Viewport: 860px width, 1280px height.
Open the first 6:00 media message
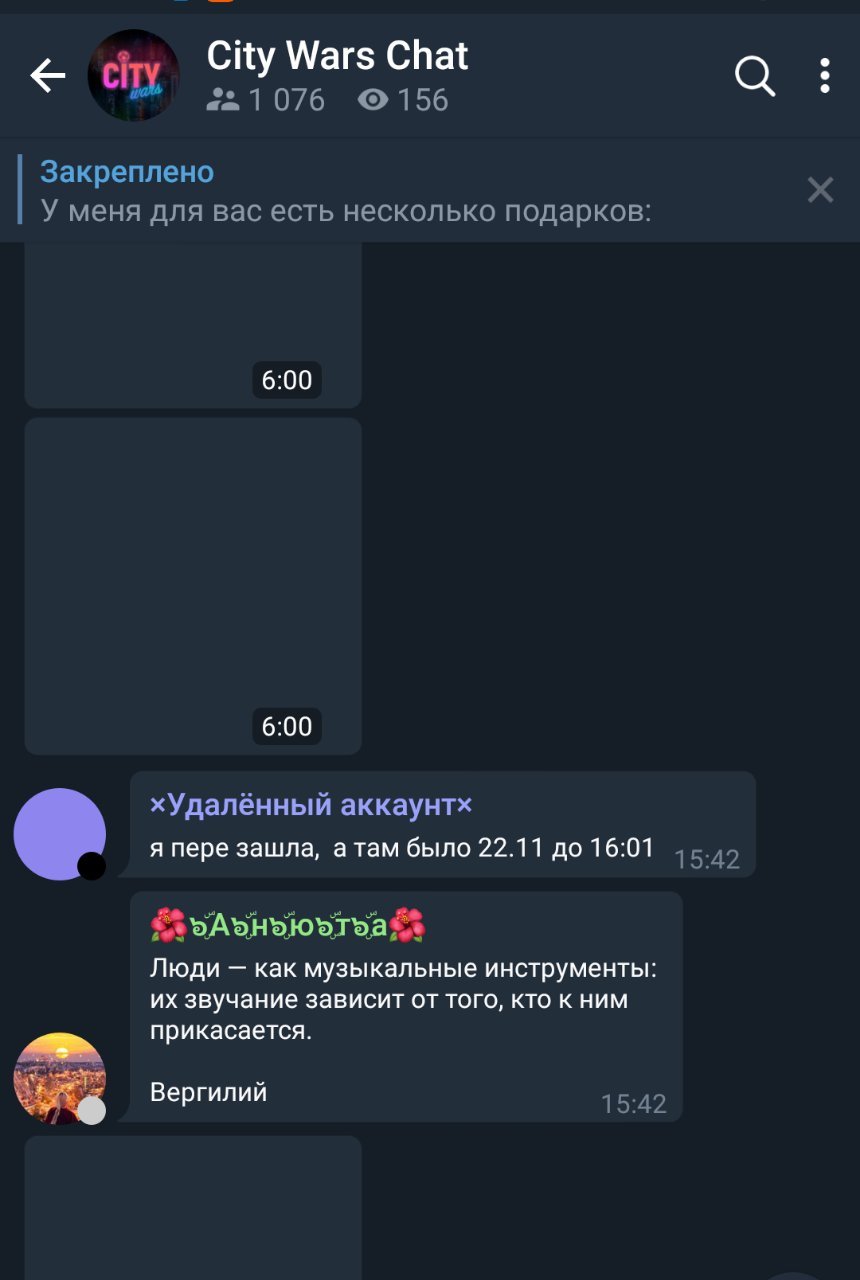pos(193,325)
